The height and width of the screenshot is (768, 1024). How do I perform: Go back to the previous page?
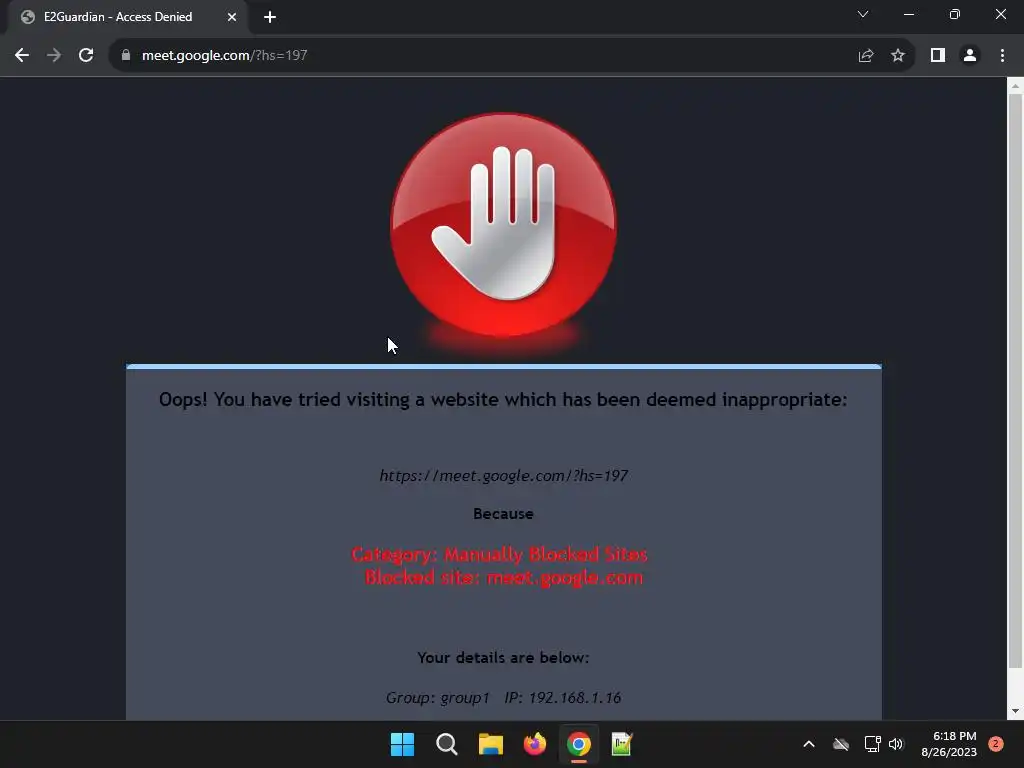[22, 56]
